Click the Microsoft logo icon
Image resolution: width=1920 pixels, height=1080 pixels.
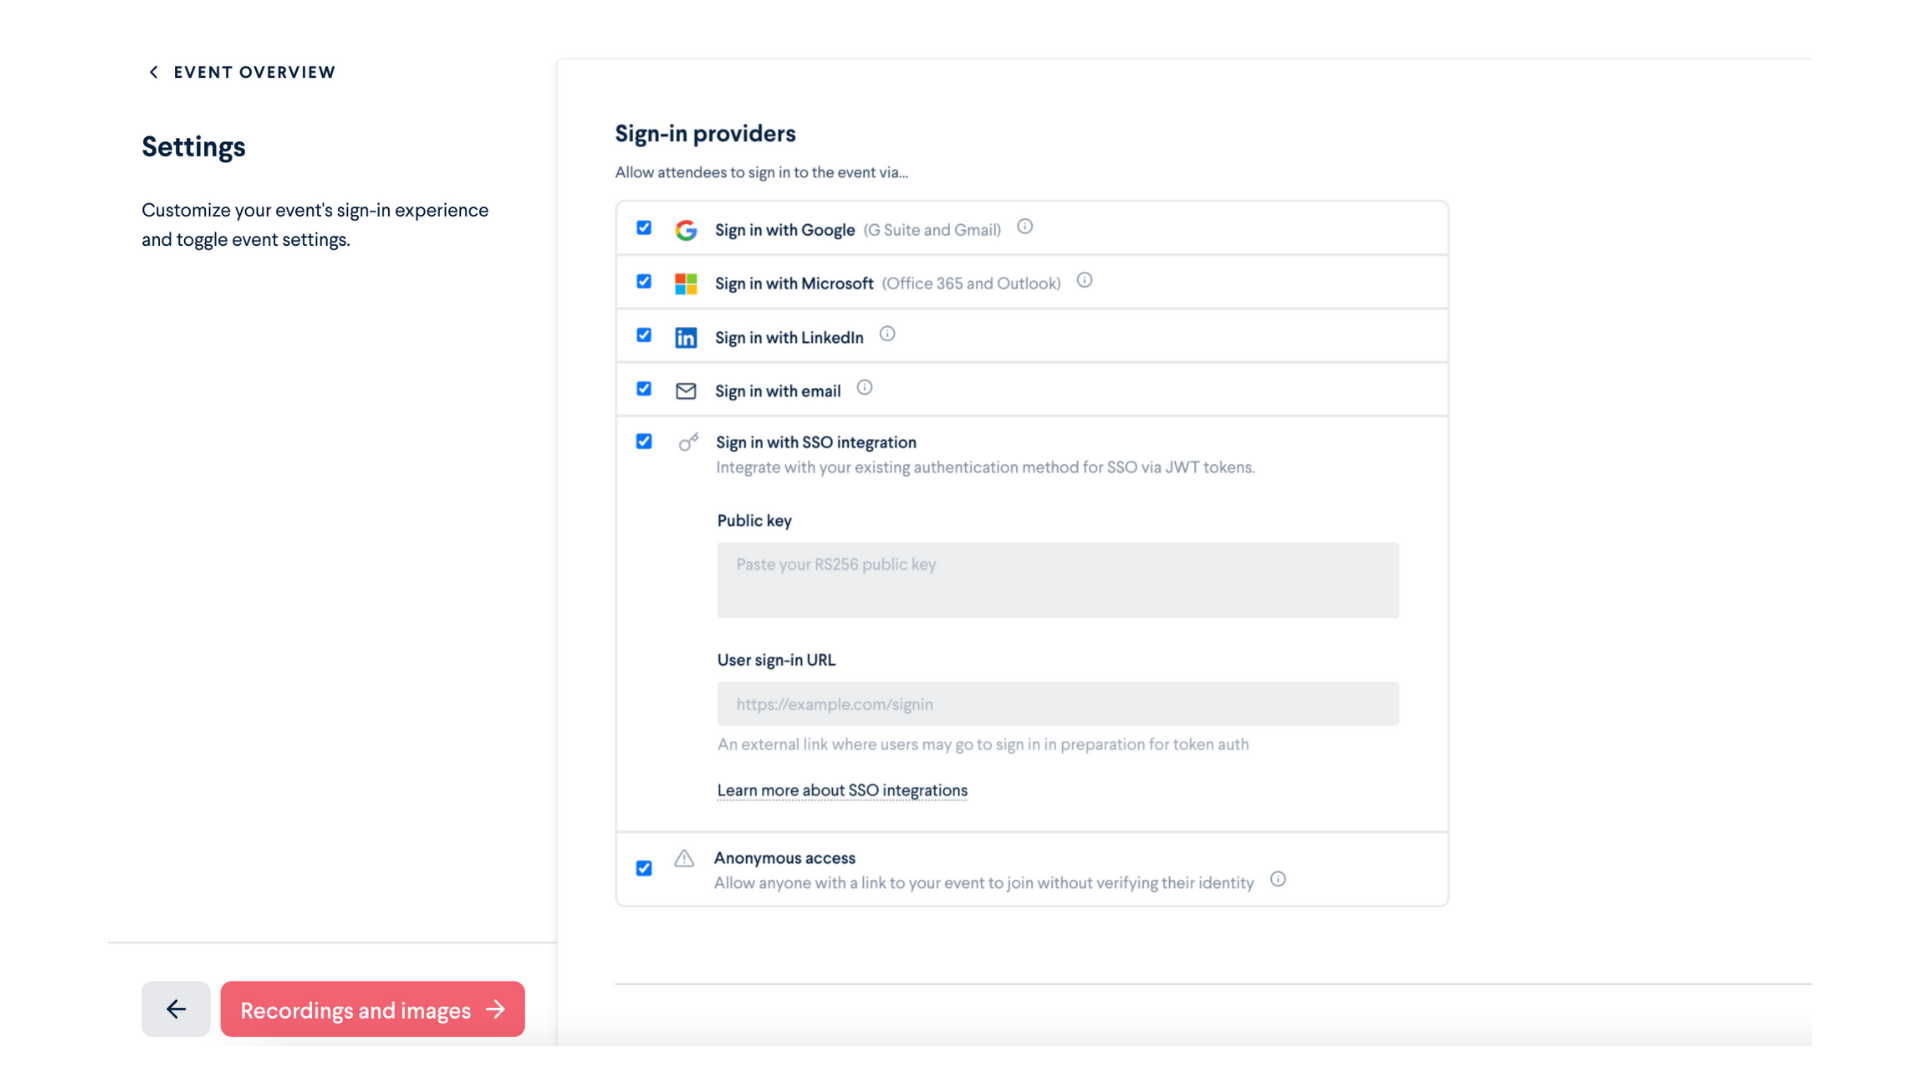coord(686,284)
